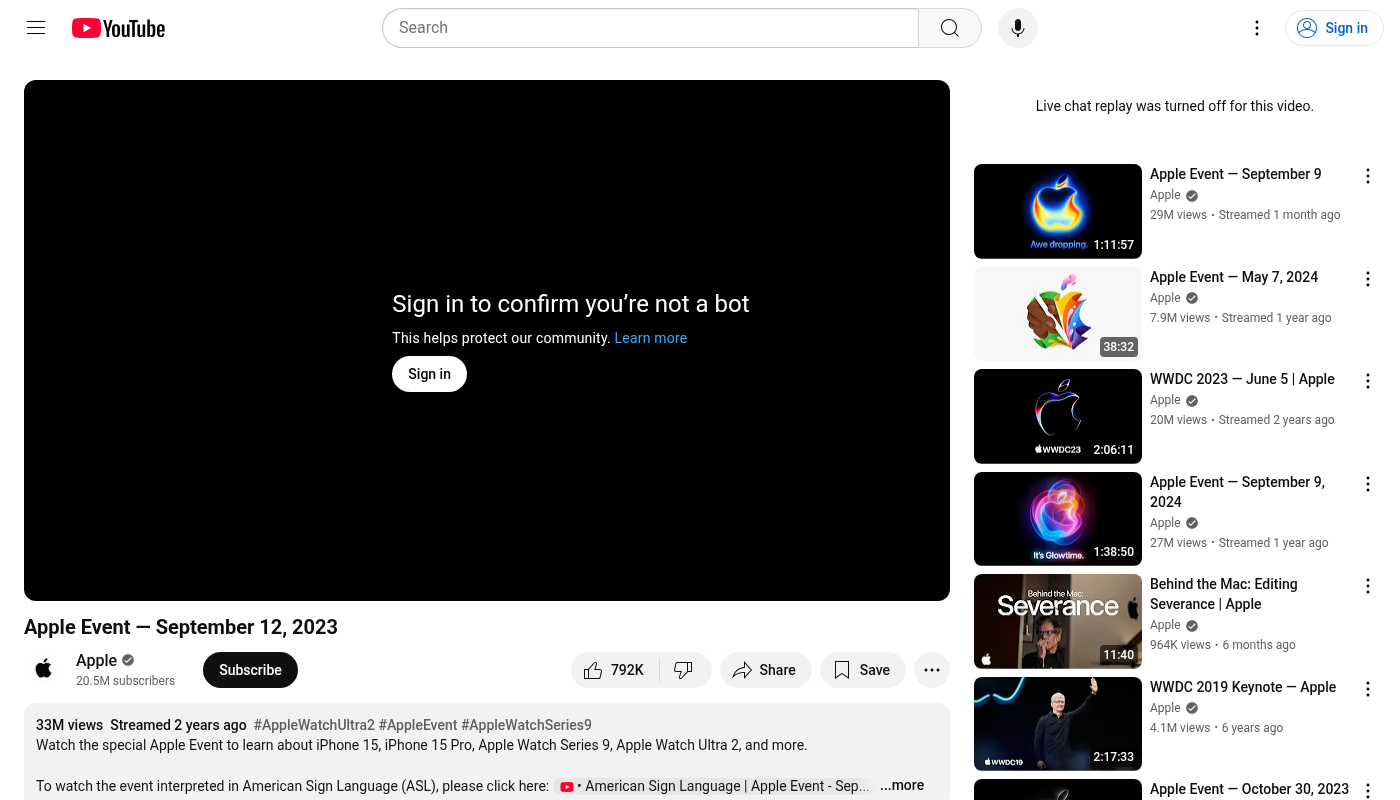Open the Apple channel avatar
This screenshot has height=800, width=1400.
[44, 669]
